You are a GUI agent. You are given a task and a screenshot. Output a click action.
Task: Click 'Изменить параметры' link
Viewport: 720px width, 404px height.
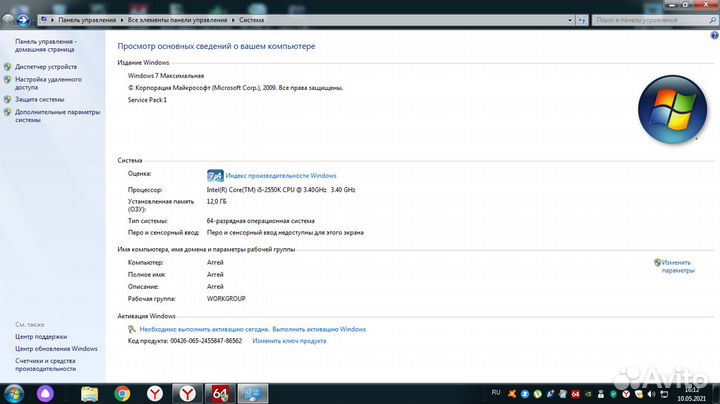678,267
